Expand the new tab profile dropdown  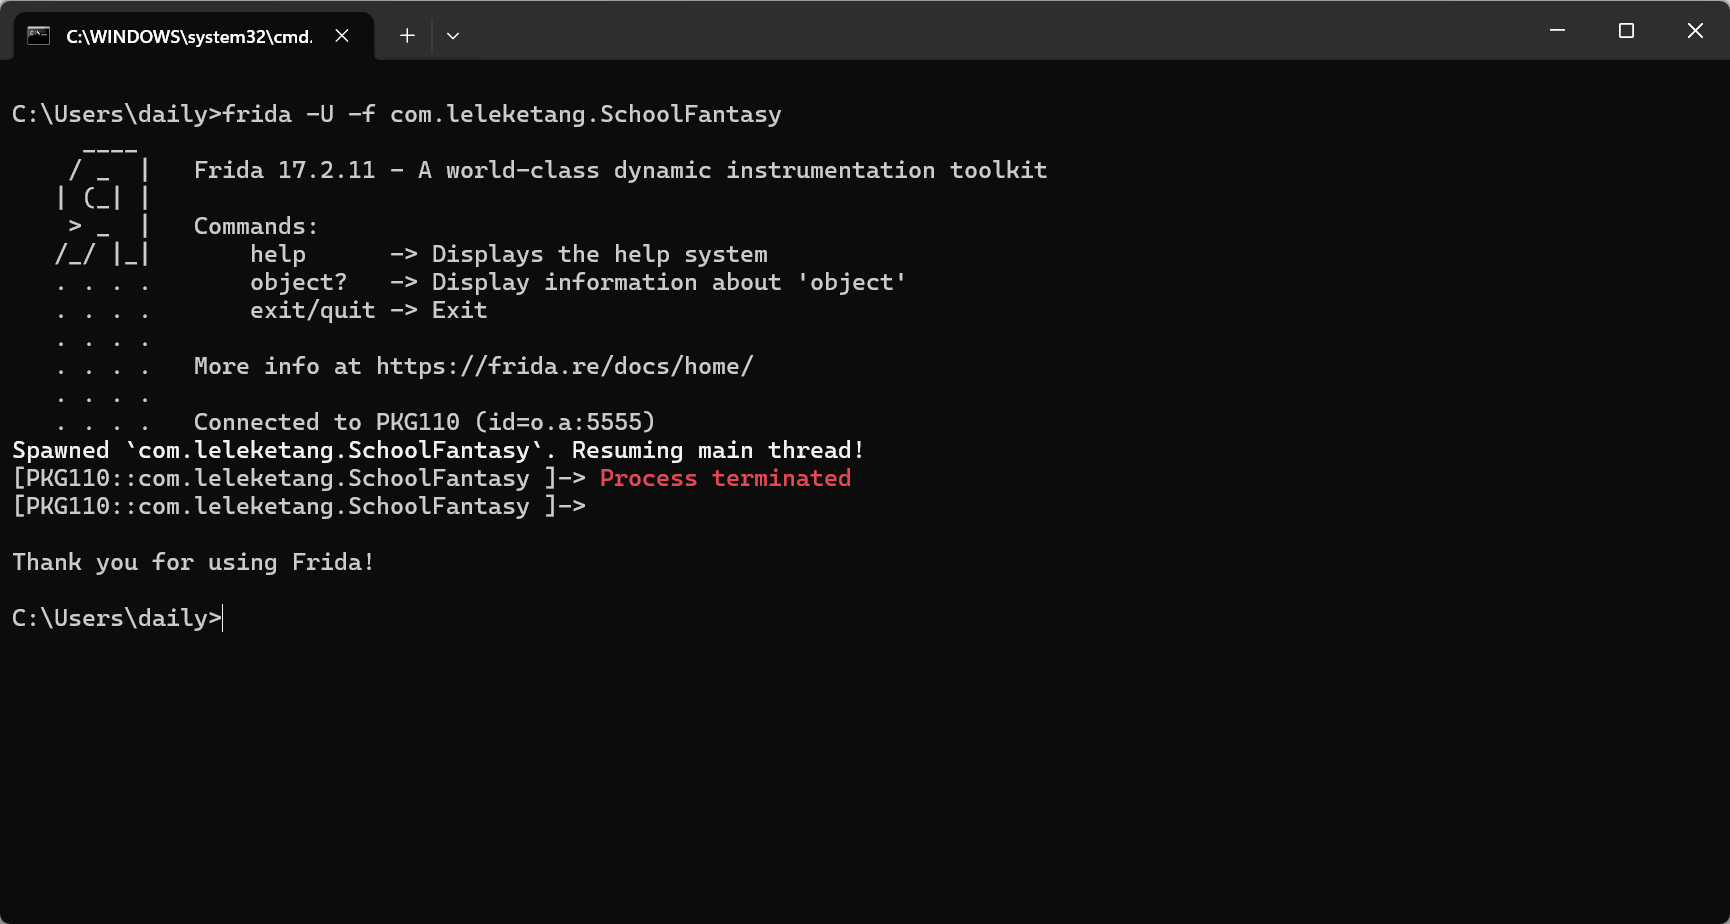(x=453, y=36)
